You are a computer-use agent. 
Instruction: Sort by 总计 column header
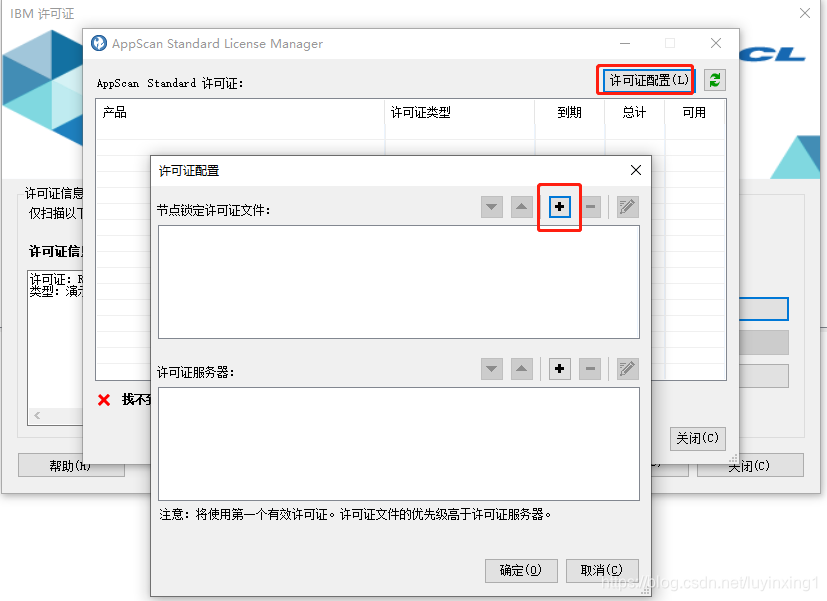[634, 112]
